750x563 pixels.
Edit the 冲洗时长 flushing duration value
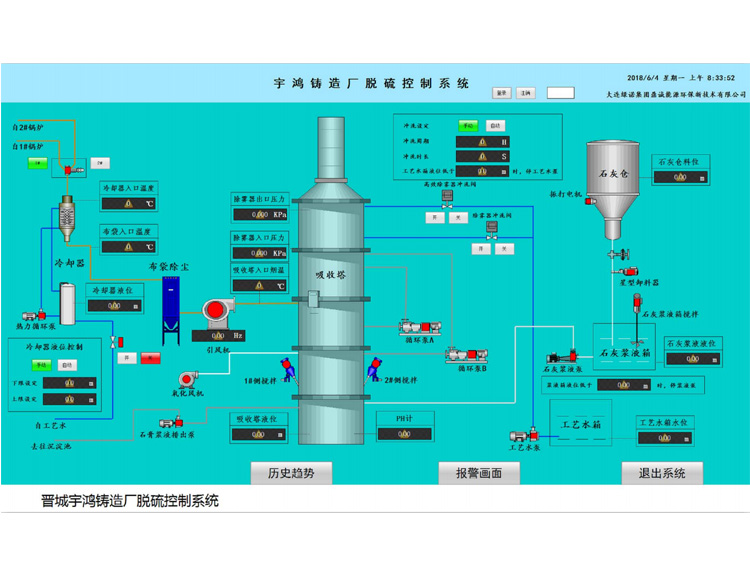click(483, 156)
